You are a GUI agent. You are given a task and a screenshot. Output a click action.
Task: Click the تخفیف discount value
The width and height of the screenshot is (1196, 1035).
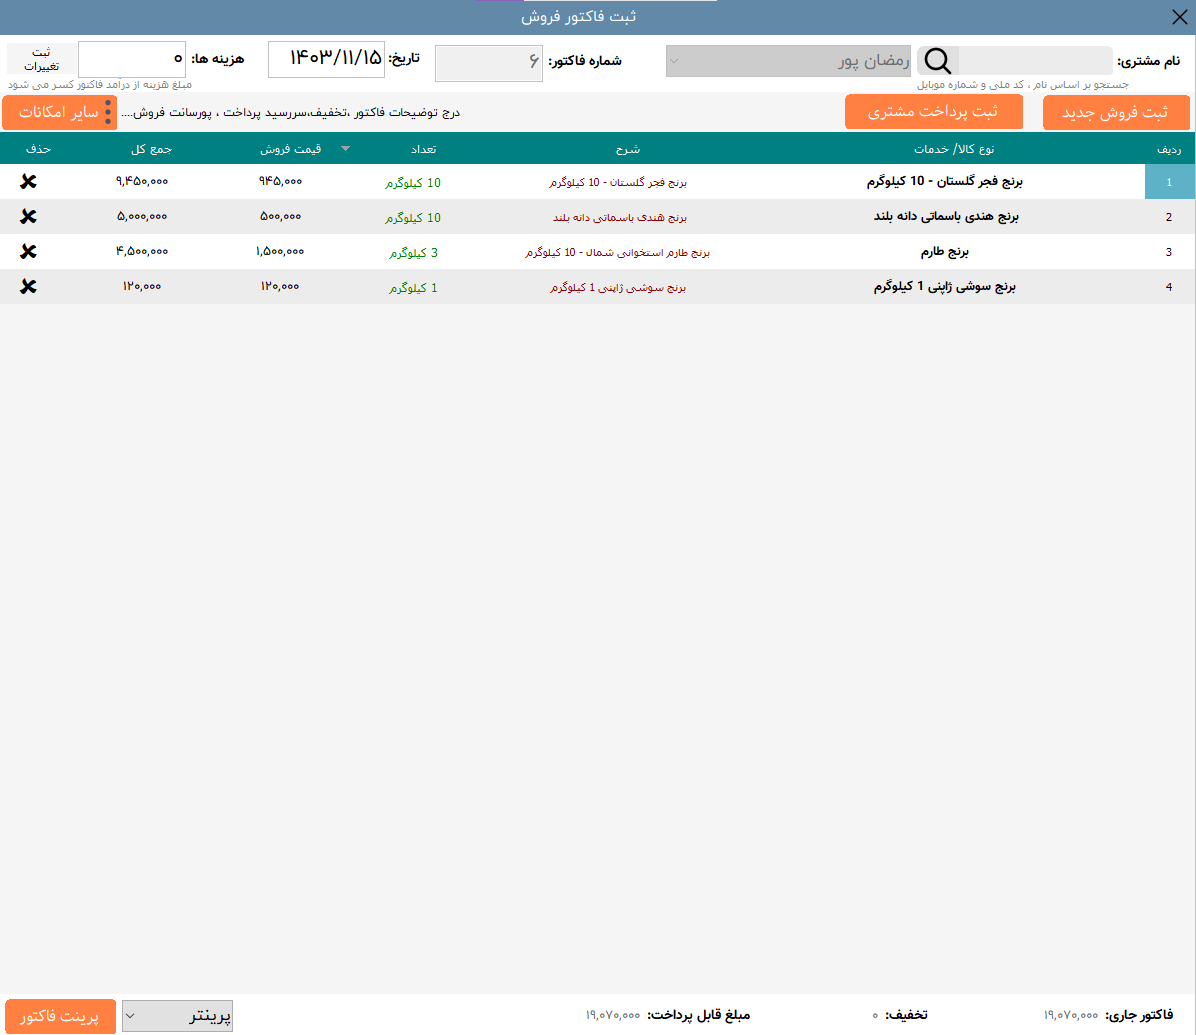coord(875,1016)
